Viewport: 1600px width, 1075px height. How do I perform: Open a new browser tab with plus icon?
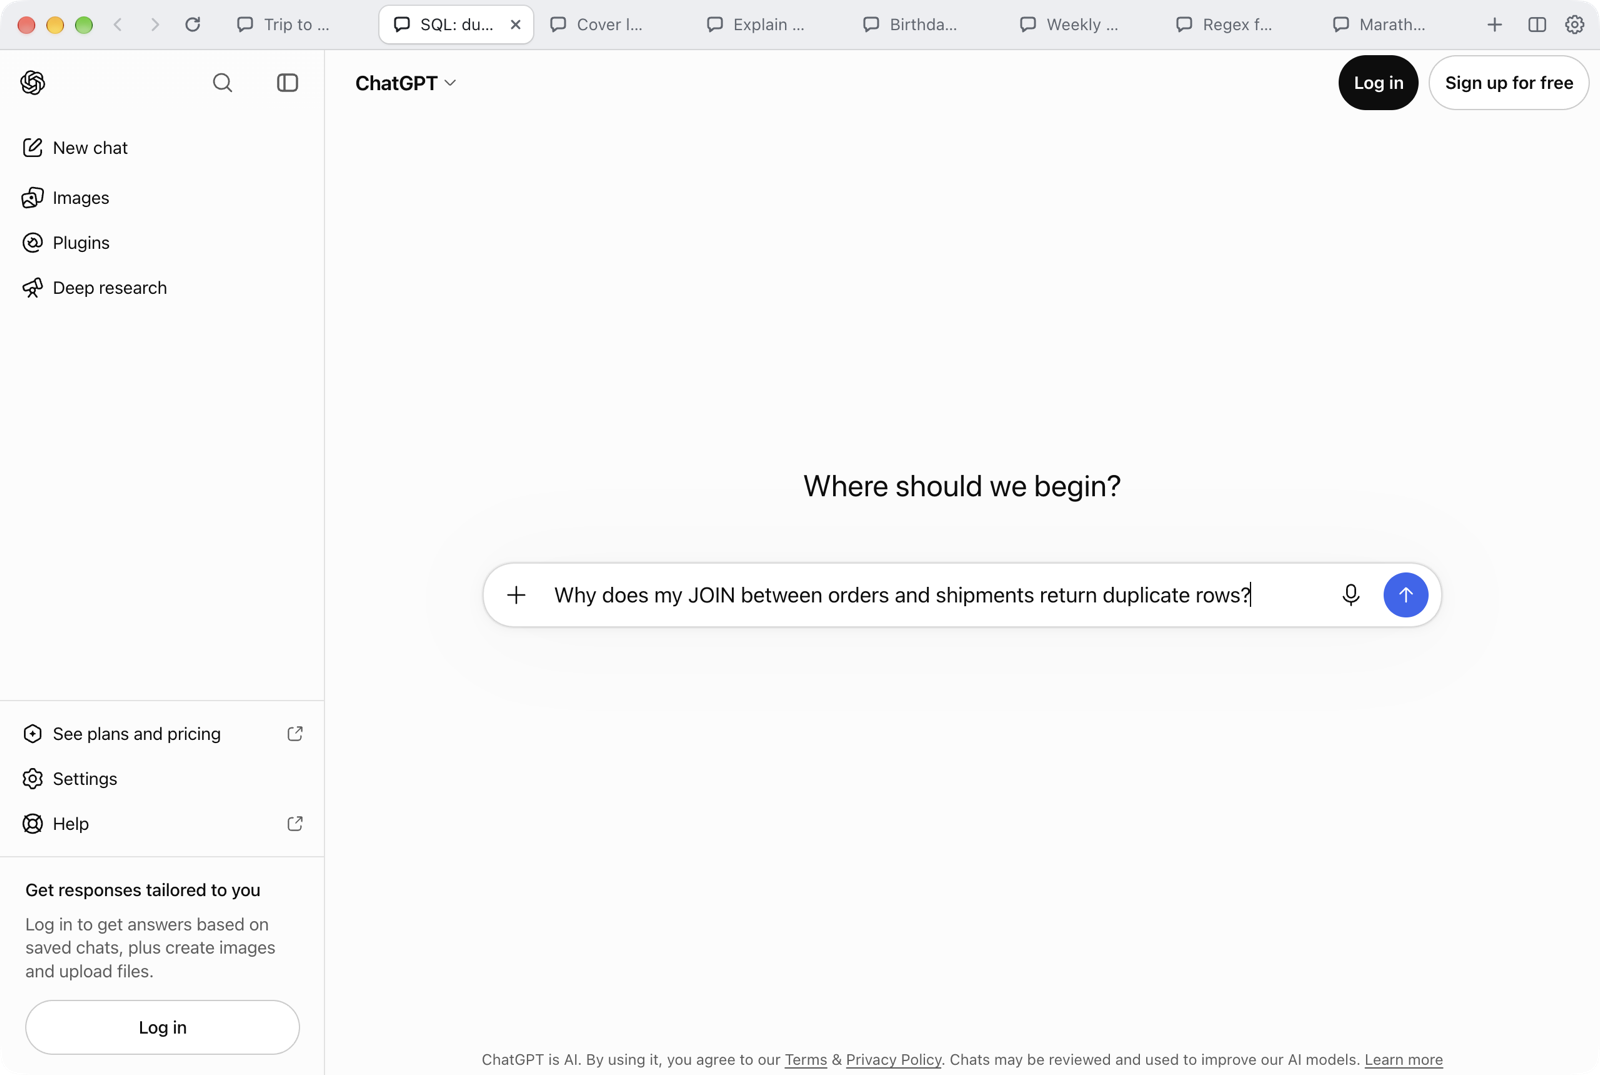1494,25
